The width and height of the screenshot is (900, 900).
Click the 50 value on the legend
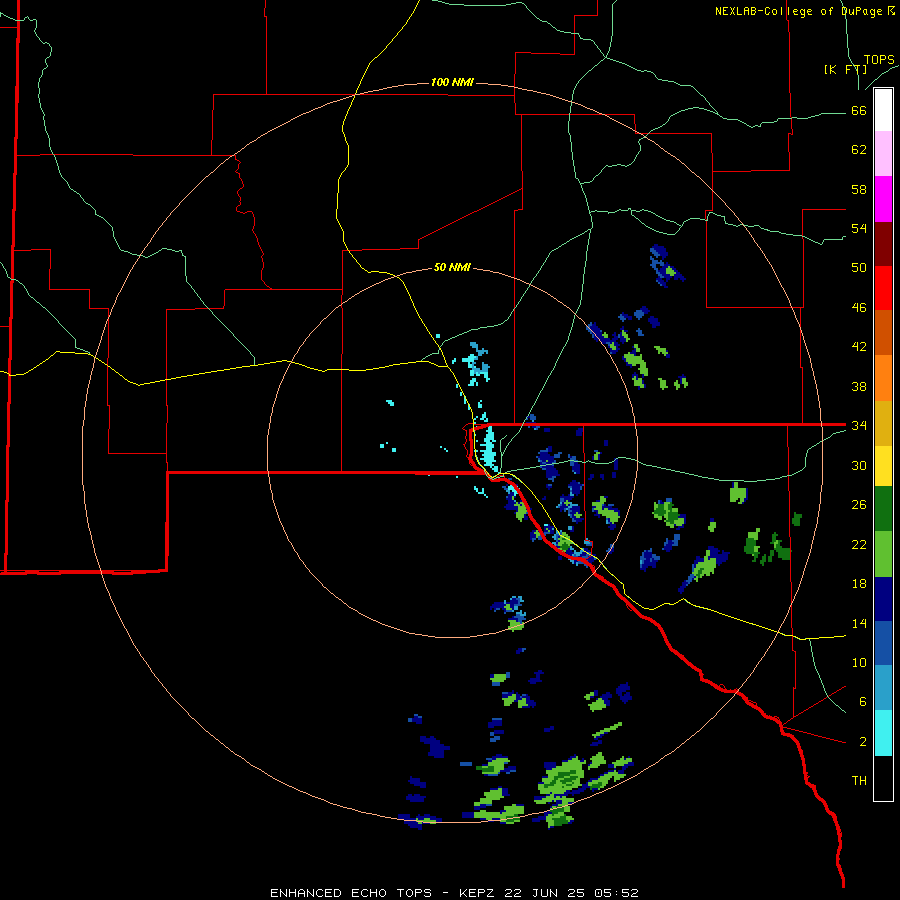859,268
